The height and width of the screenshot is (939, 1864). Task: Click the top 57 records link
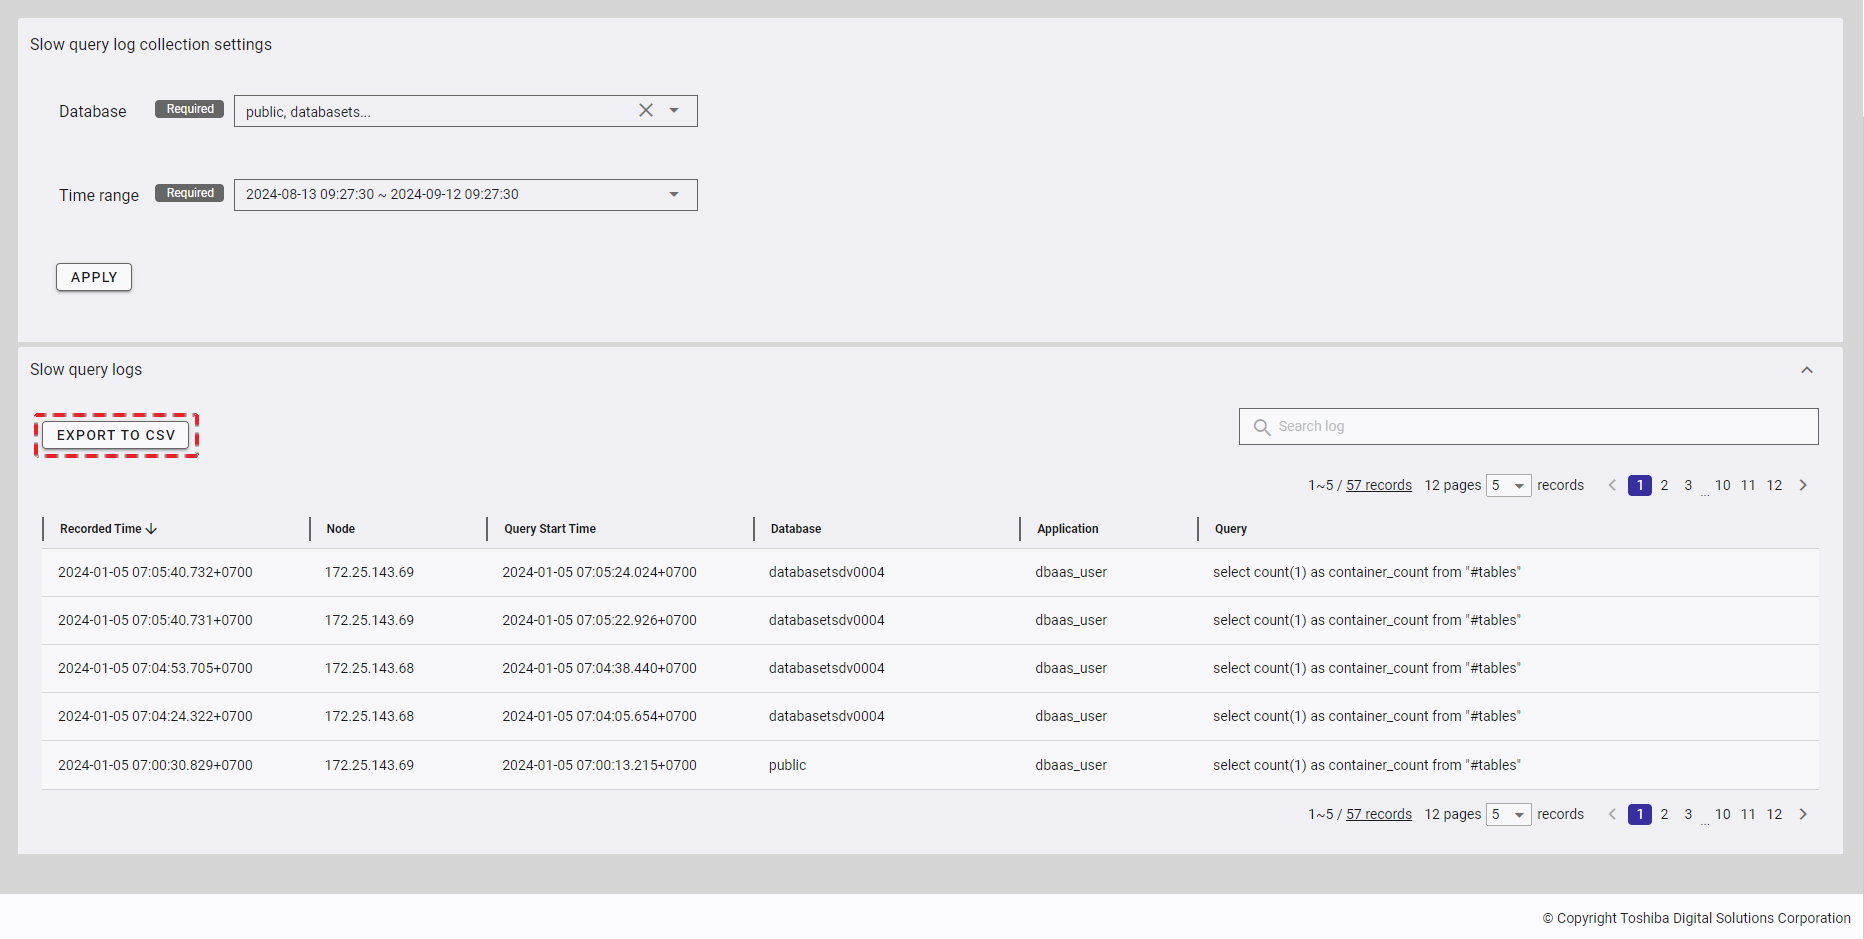(1378, 486)
